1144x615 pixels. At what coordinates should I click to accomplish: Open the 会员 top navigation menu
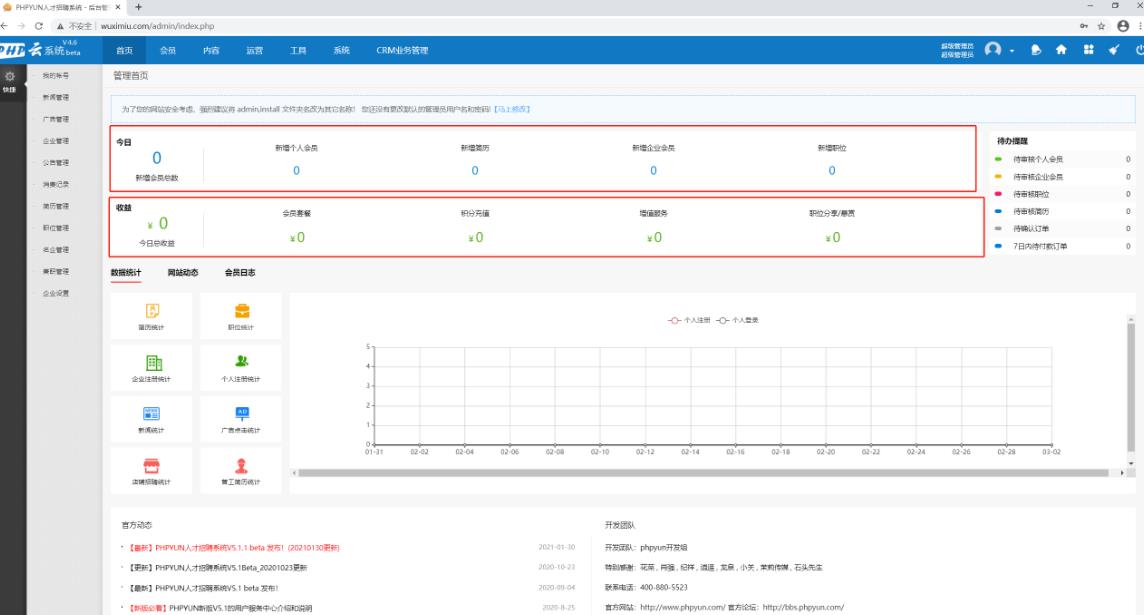pos(168,51)
